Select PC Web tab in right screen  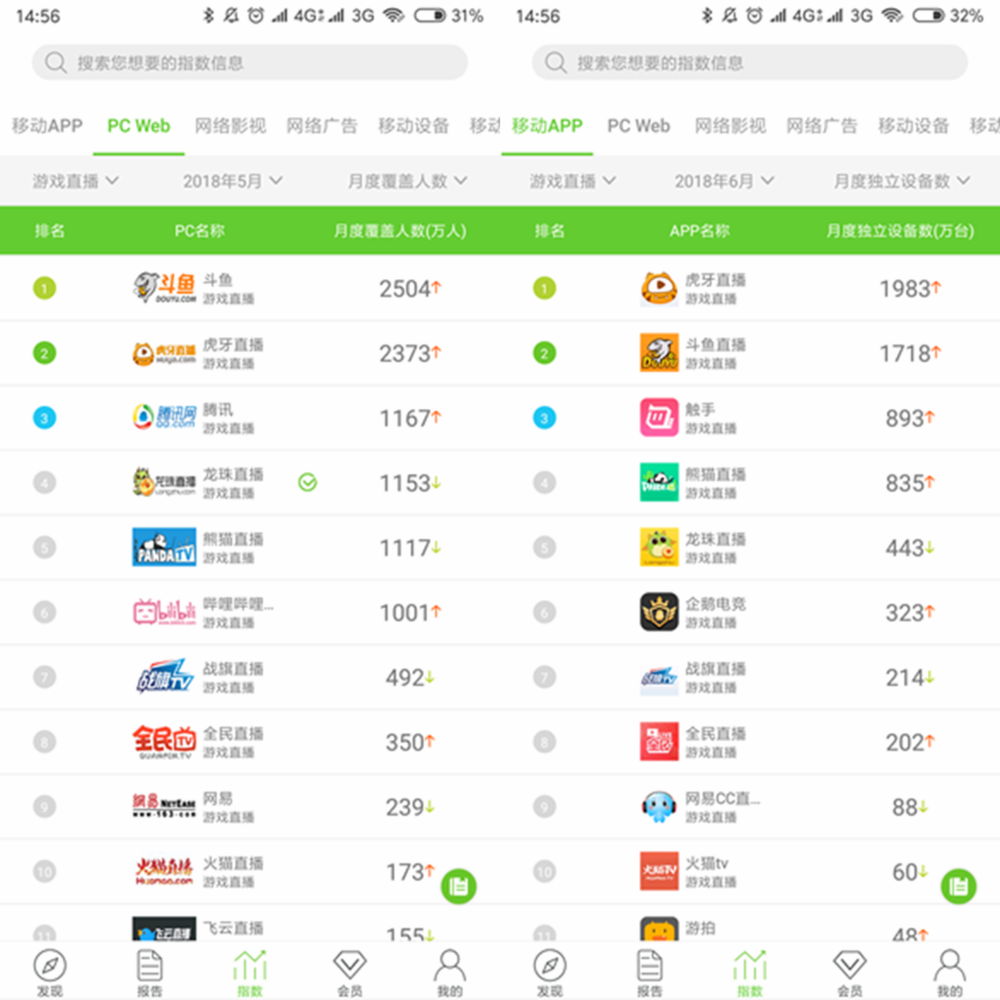tap(638, 126)
